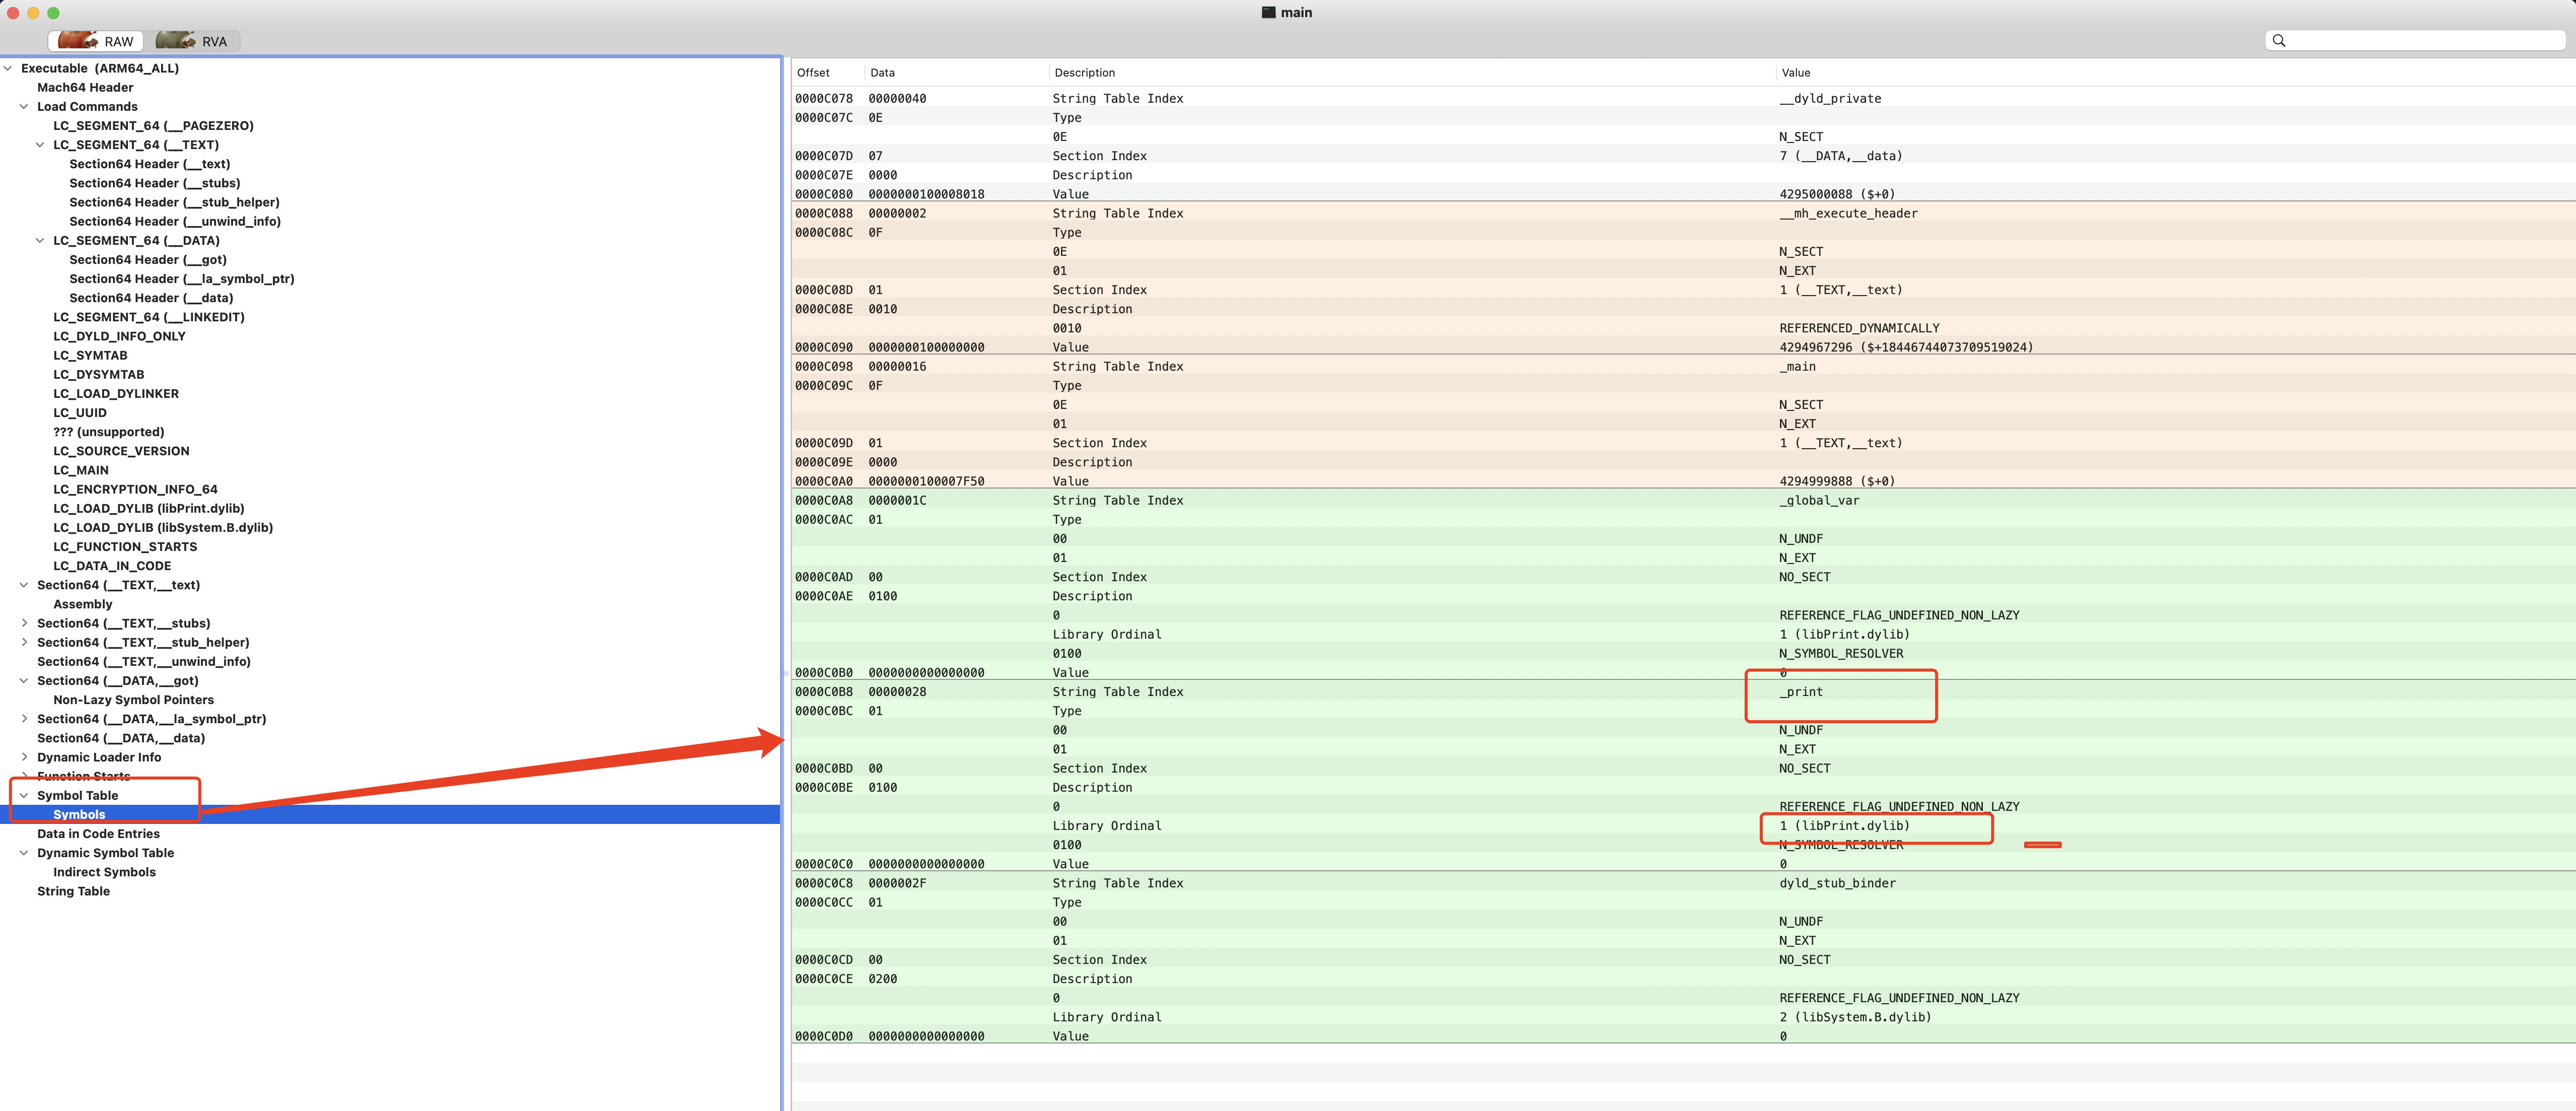
Task: Select Mach64 Header in tree
Action: [85, 87]
